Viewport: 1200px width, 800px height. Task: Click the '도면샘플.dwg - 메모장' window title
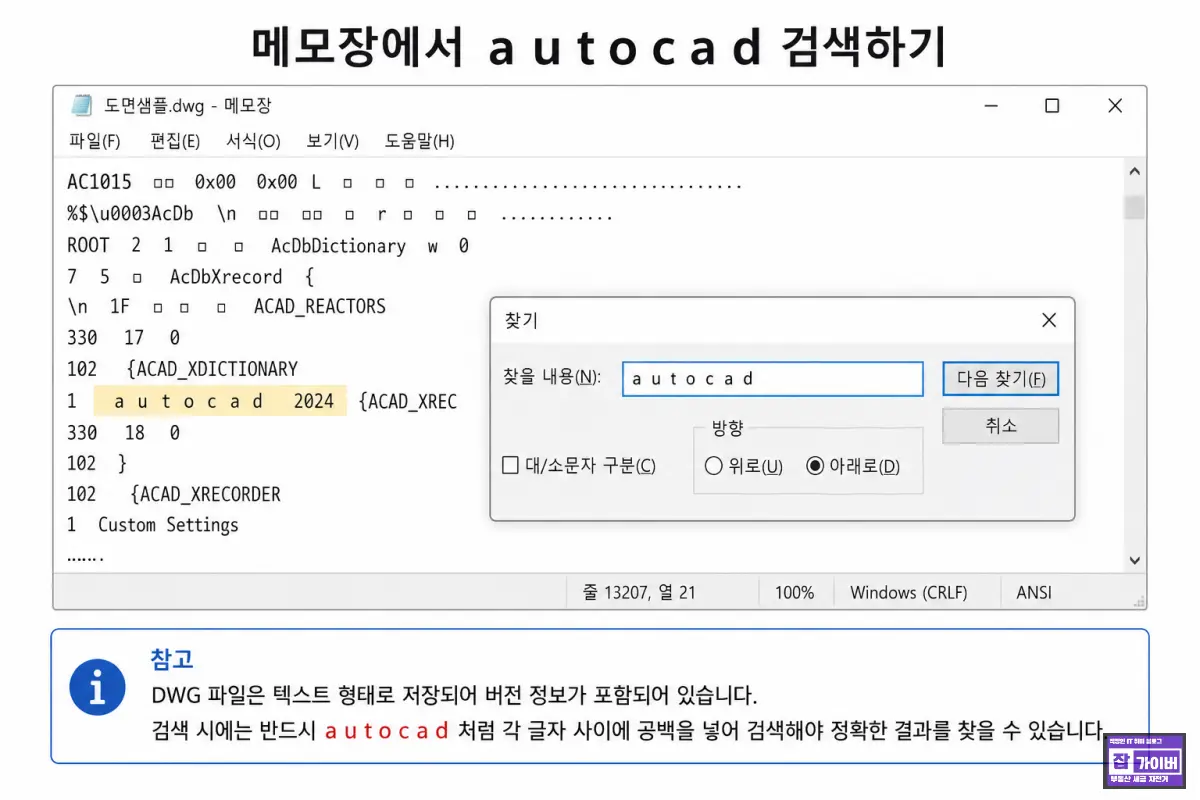[x=188, y=106]
